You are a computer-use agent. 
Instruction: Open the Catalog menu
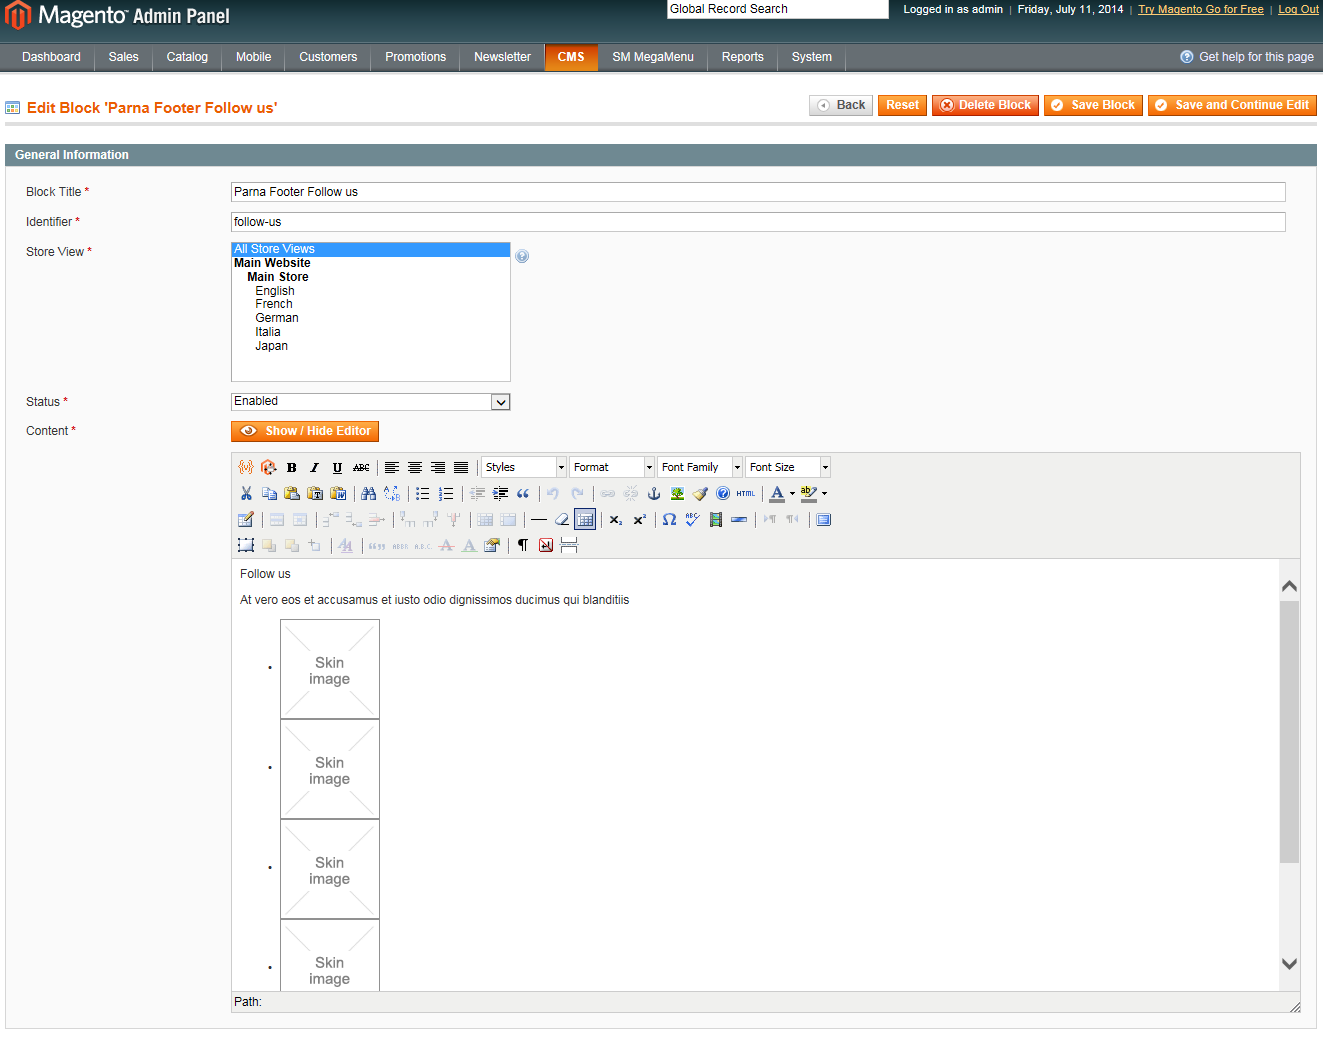(x=187, y=57)
